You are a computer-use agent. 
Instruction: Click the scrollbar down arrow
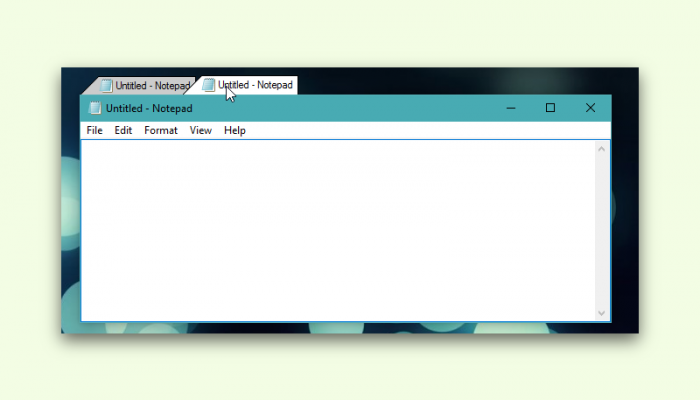click(601, 313)
